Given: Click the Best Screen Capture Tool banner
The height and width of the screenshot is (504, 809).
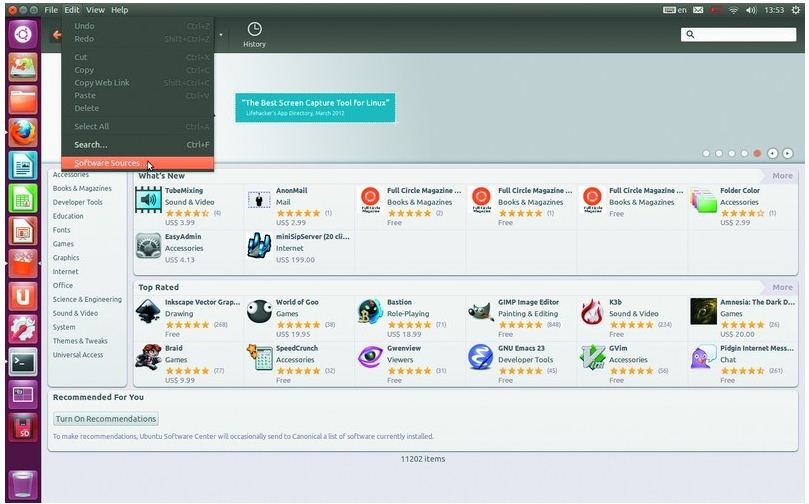Looking at the screenshot, I should point(315,107).
